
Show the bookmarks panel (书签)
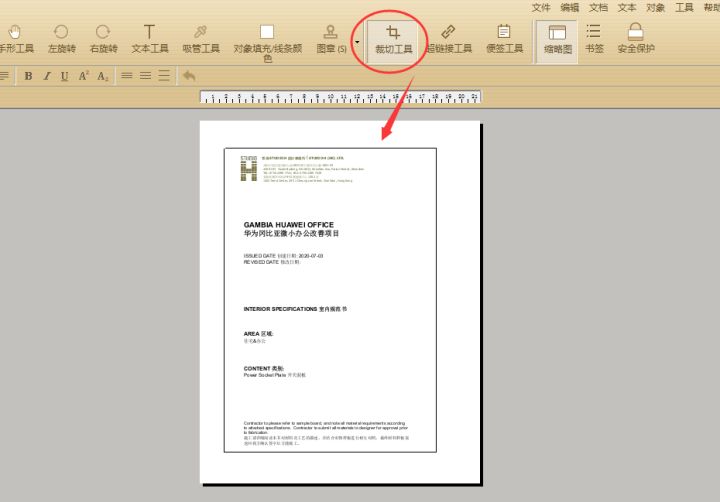click(x=594, y=39)
